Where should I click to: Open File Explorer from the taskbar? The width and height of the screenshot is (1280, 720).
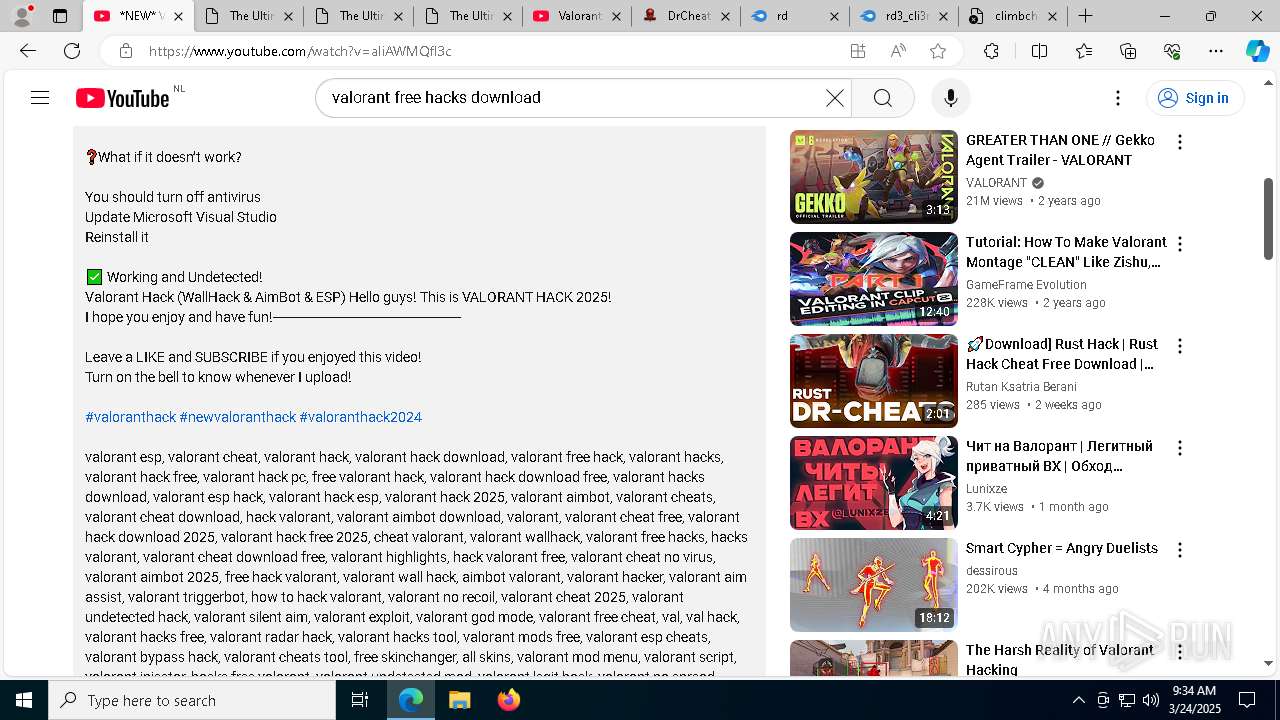point(459,700)
